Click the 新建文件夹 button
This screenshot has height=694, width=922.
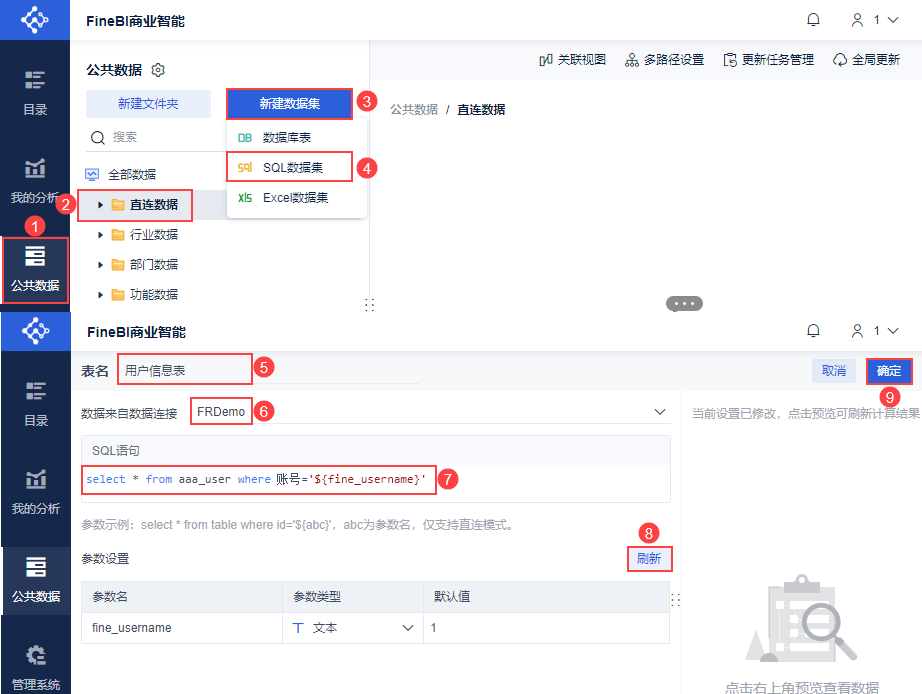pyautogui.click(x=148, y=104)
